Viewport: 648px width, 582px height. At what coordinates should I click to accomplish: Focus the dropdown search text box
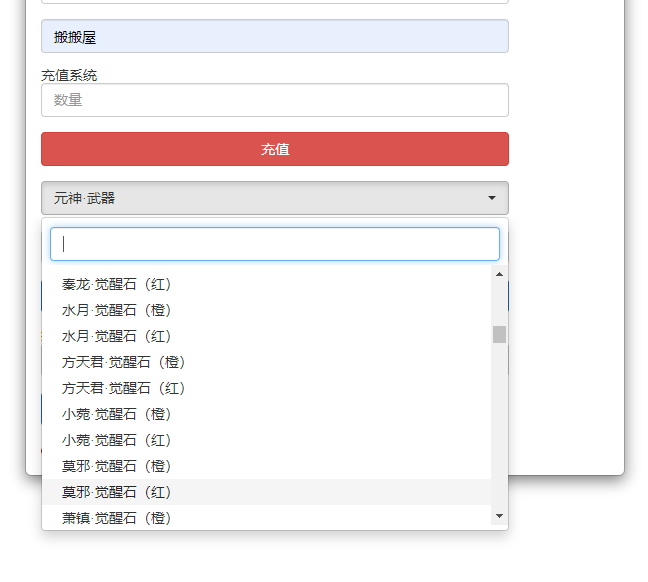point(274,244)
